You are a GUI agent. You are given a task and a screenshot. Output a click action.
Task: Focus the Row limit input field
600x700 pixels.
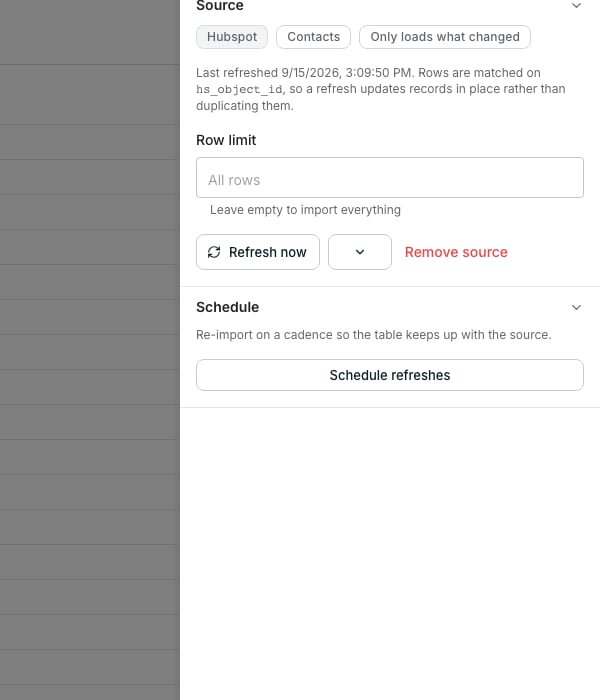point(390,178)
